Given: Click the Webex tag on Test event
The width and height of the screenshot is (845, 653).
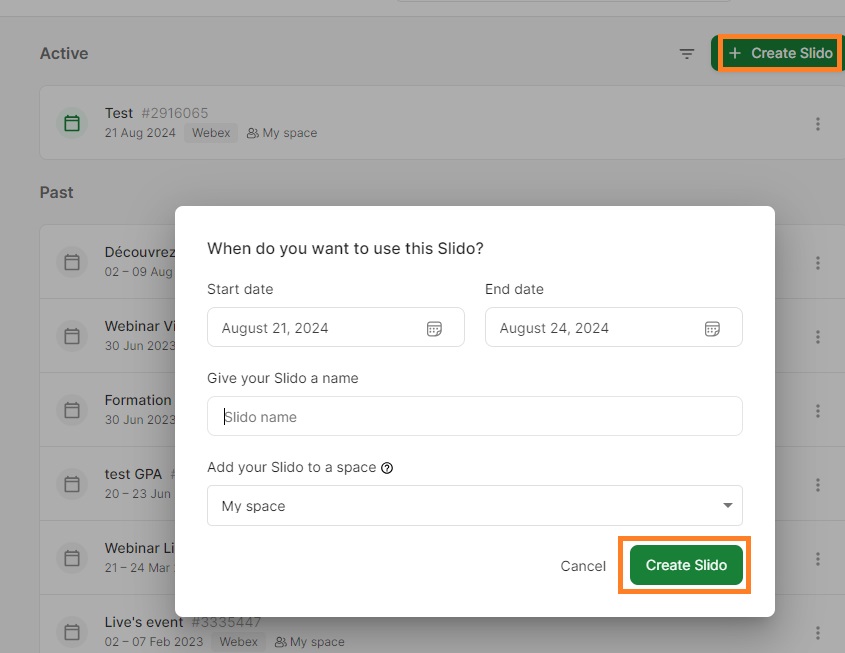Looking at the screenshot, I should coord(211,133).
